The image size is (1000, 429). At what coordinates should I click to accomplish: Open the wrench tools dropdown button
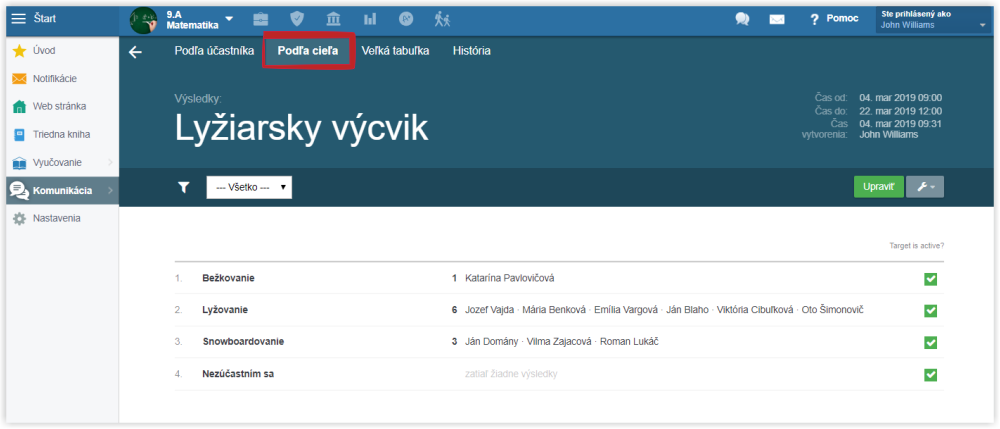[924, 187]
